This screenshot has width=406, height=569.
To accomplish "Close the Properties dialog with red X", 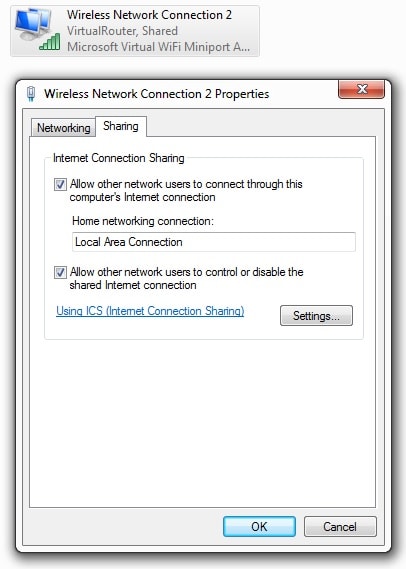I will click(x=361, y=89).
